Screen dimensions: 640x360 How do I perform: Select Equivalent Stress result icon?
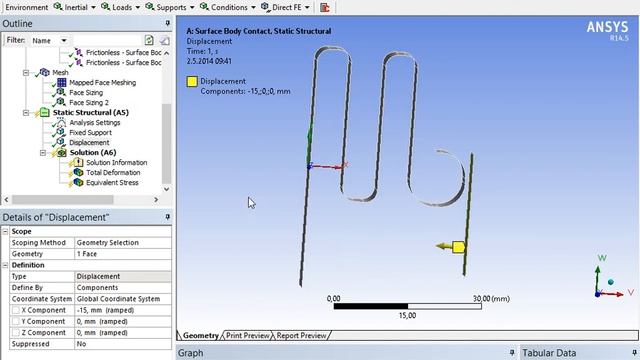tap(78, 182)
